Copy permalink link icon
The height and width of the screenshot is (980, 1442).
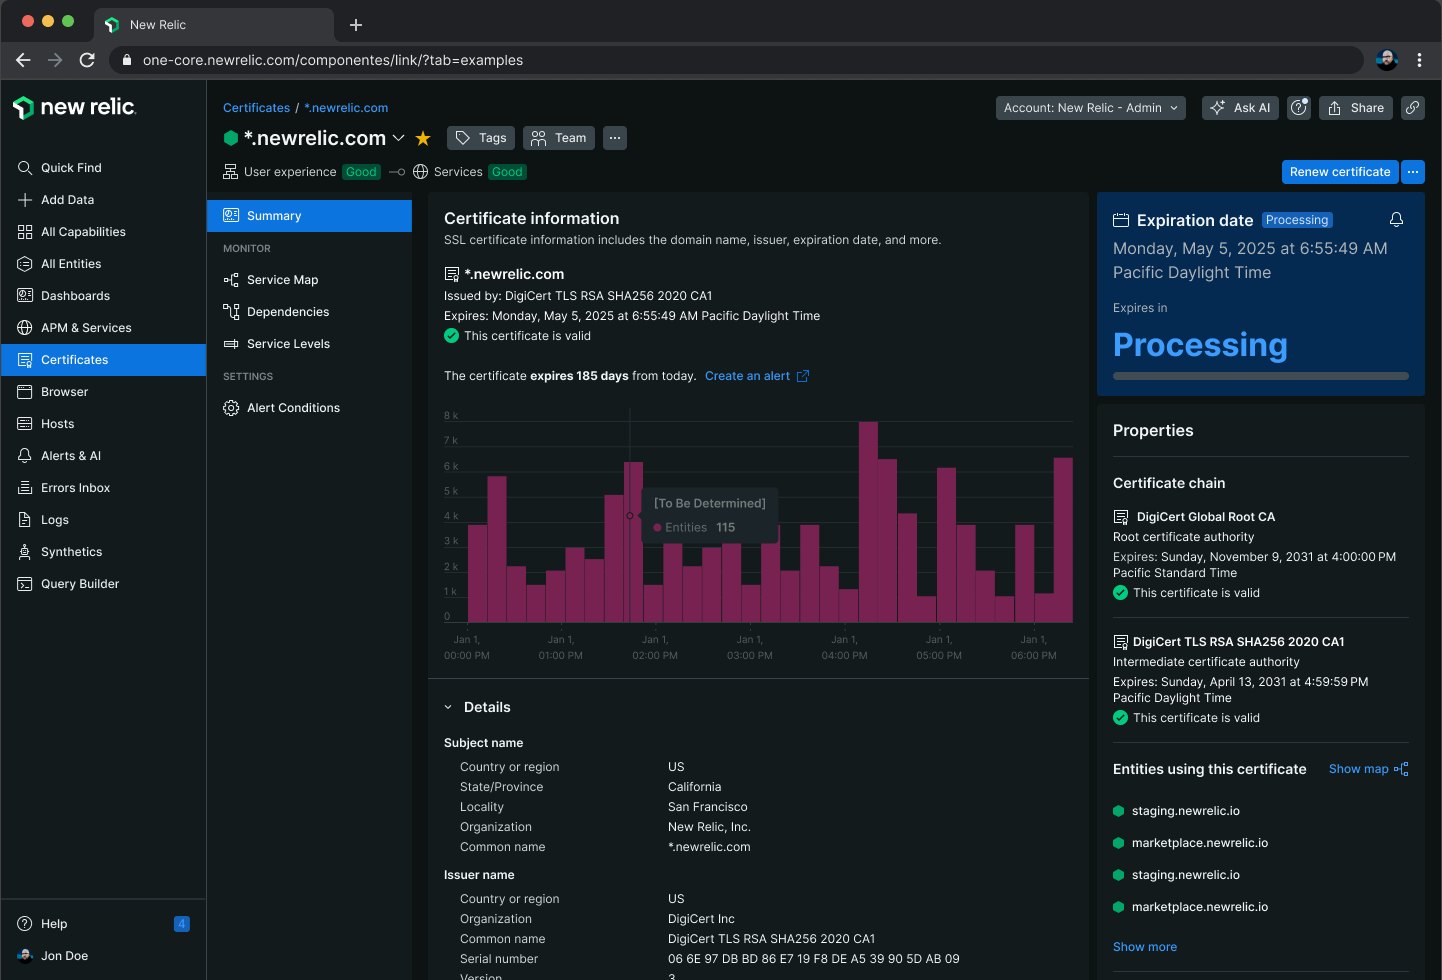point(1413,108)
